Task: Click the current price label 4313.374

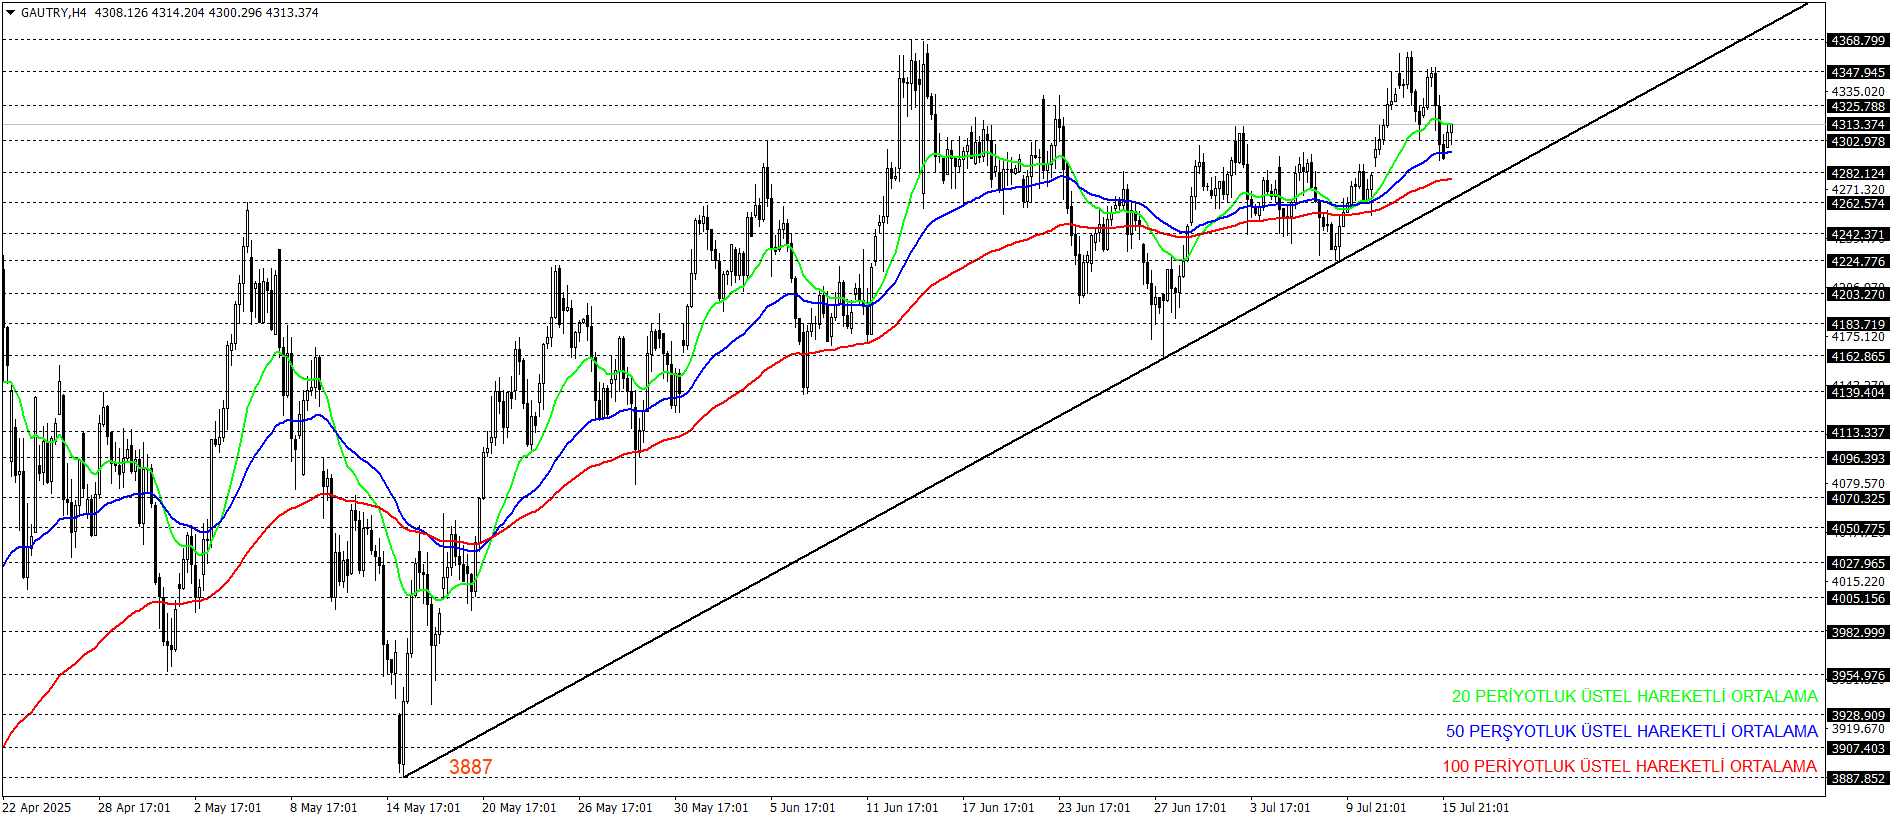Action: 1858,125
